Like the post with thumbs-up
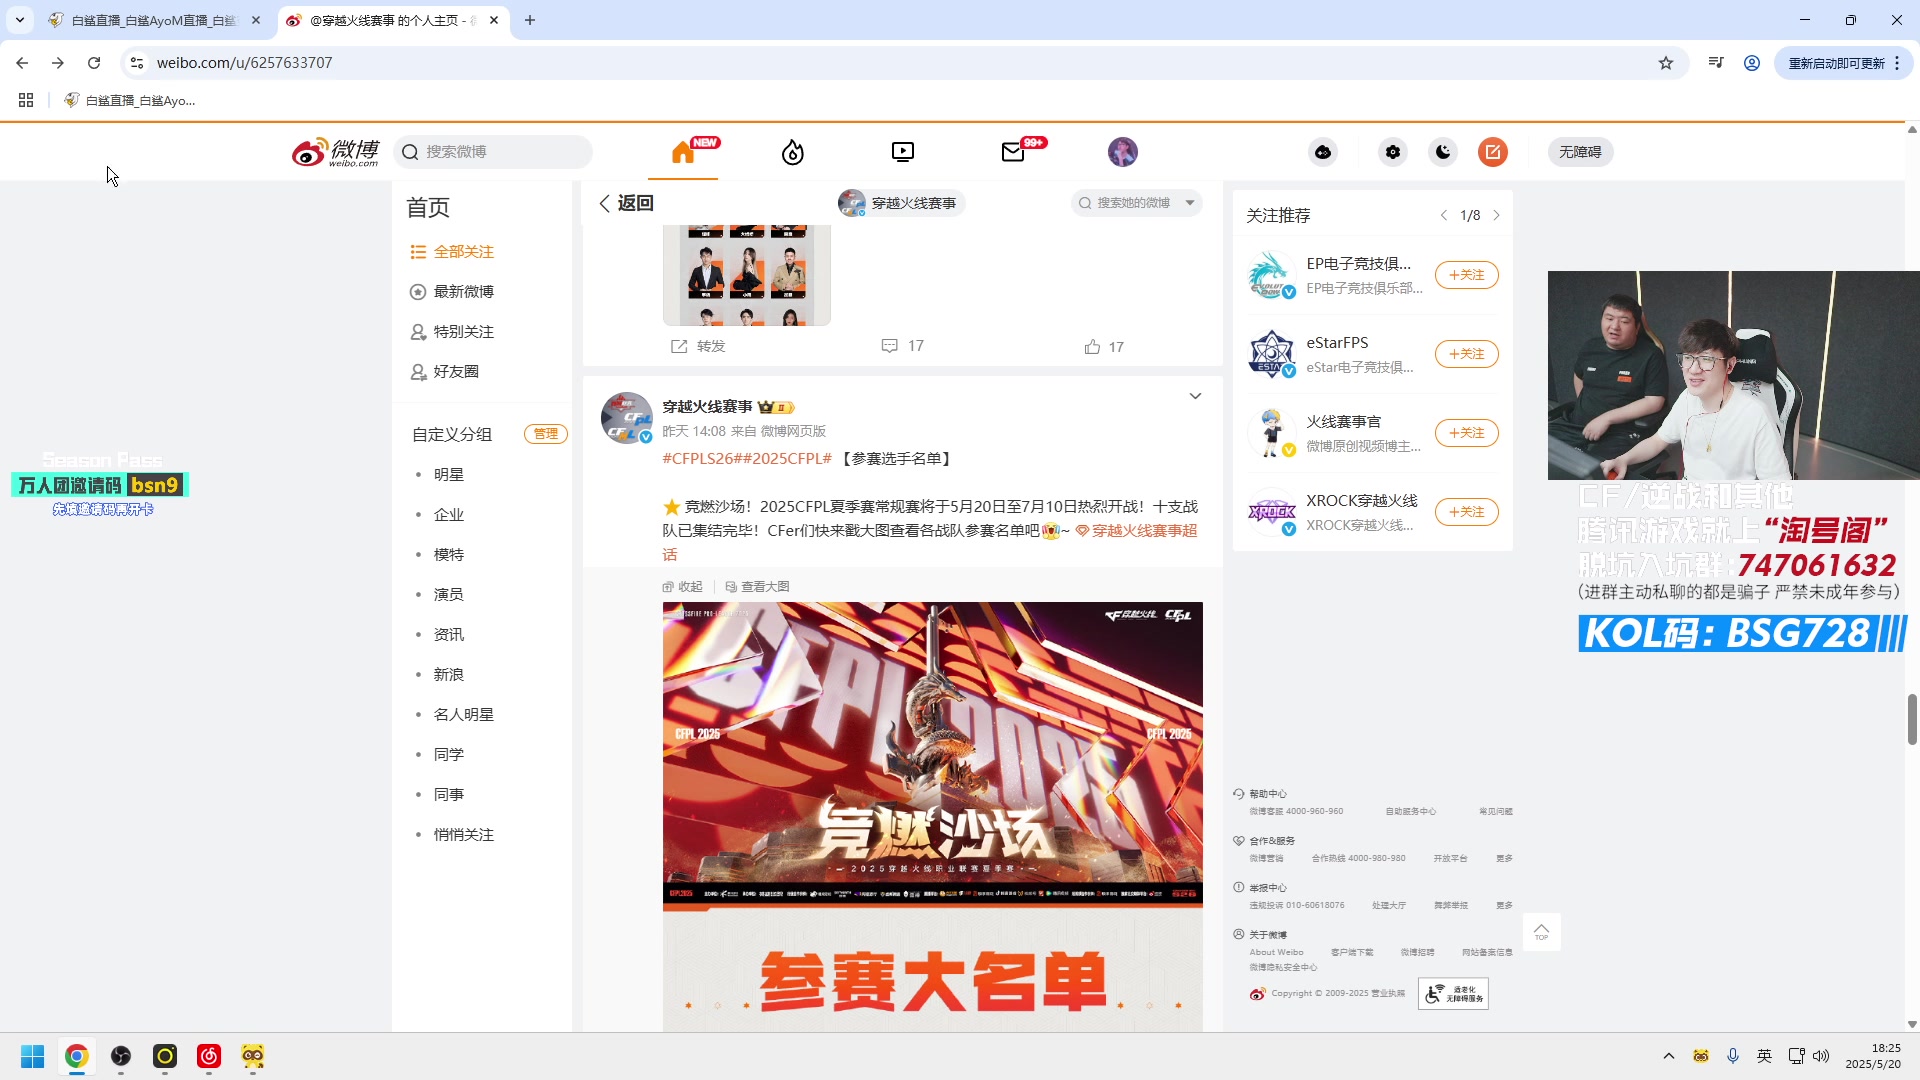Screen dimensions: 1920x1080 pyautogui.click(x=1104, y=347)
